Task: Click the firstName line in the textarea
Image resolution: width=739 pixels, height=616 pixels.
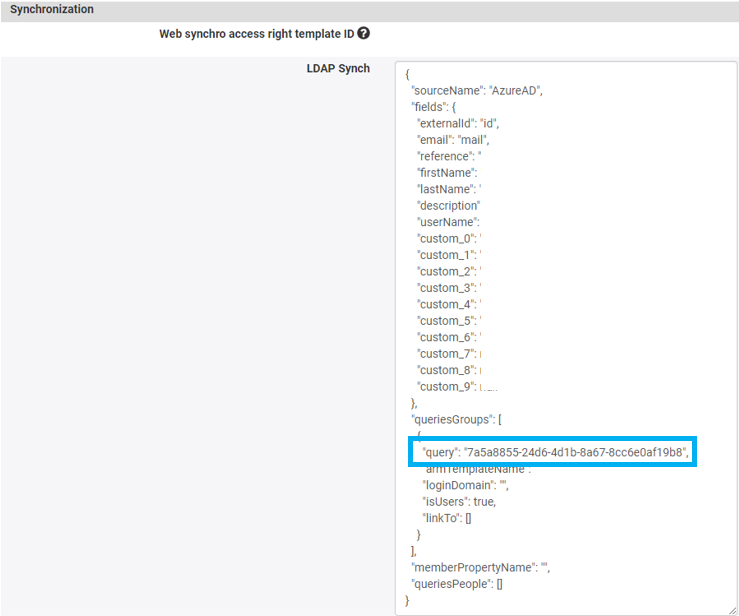Action: click(x=447, y=173)
